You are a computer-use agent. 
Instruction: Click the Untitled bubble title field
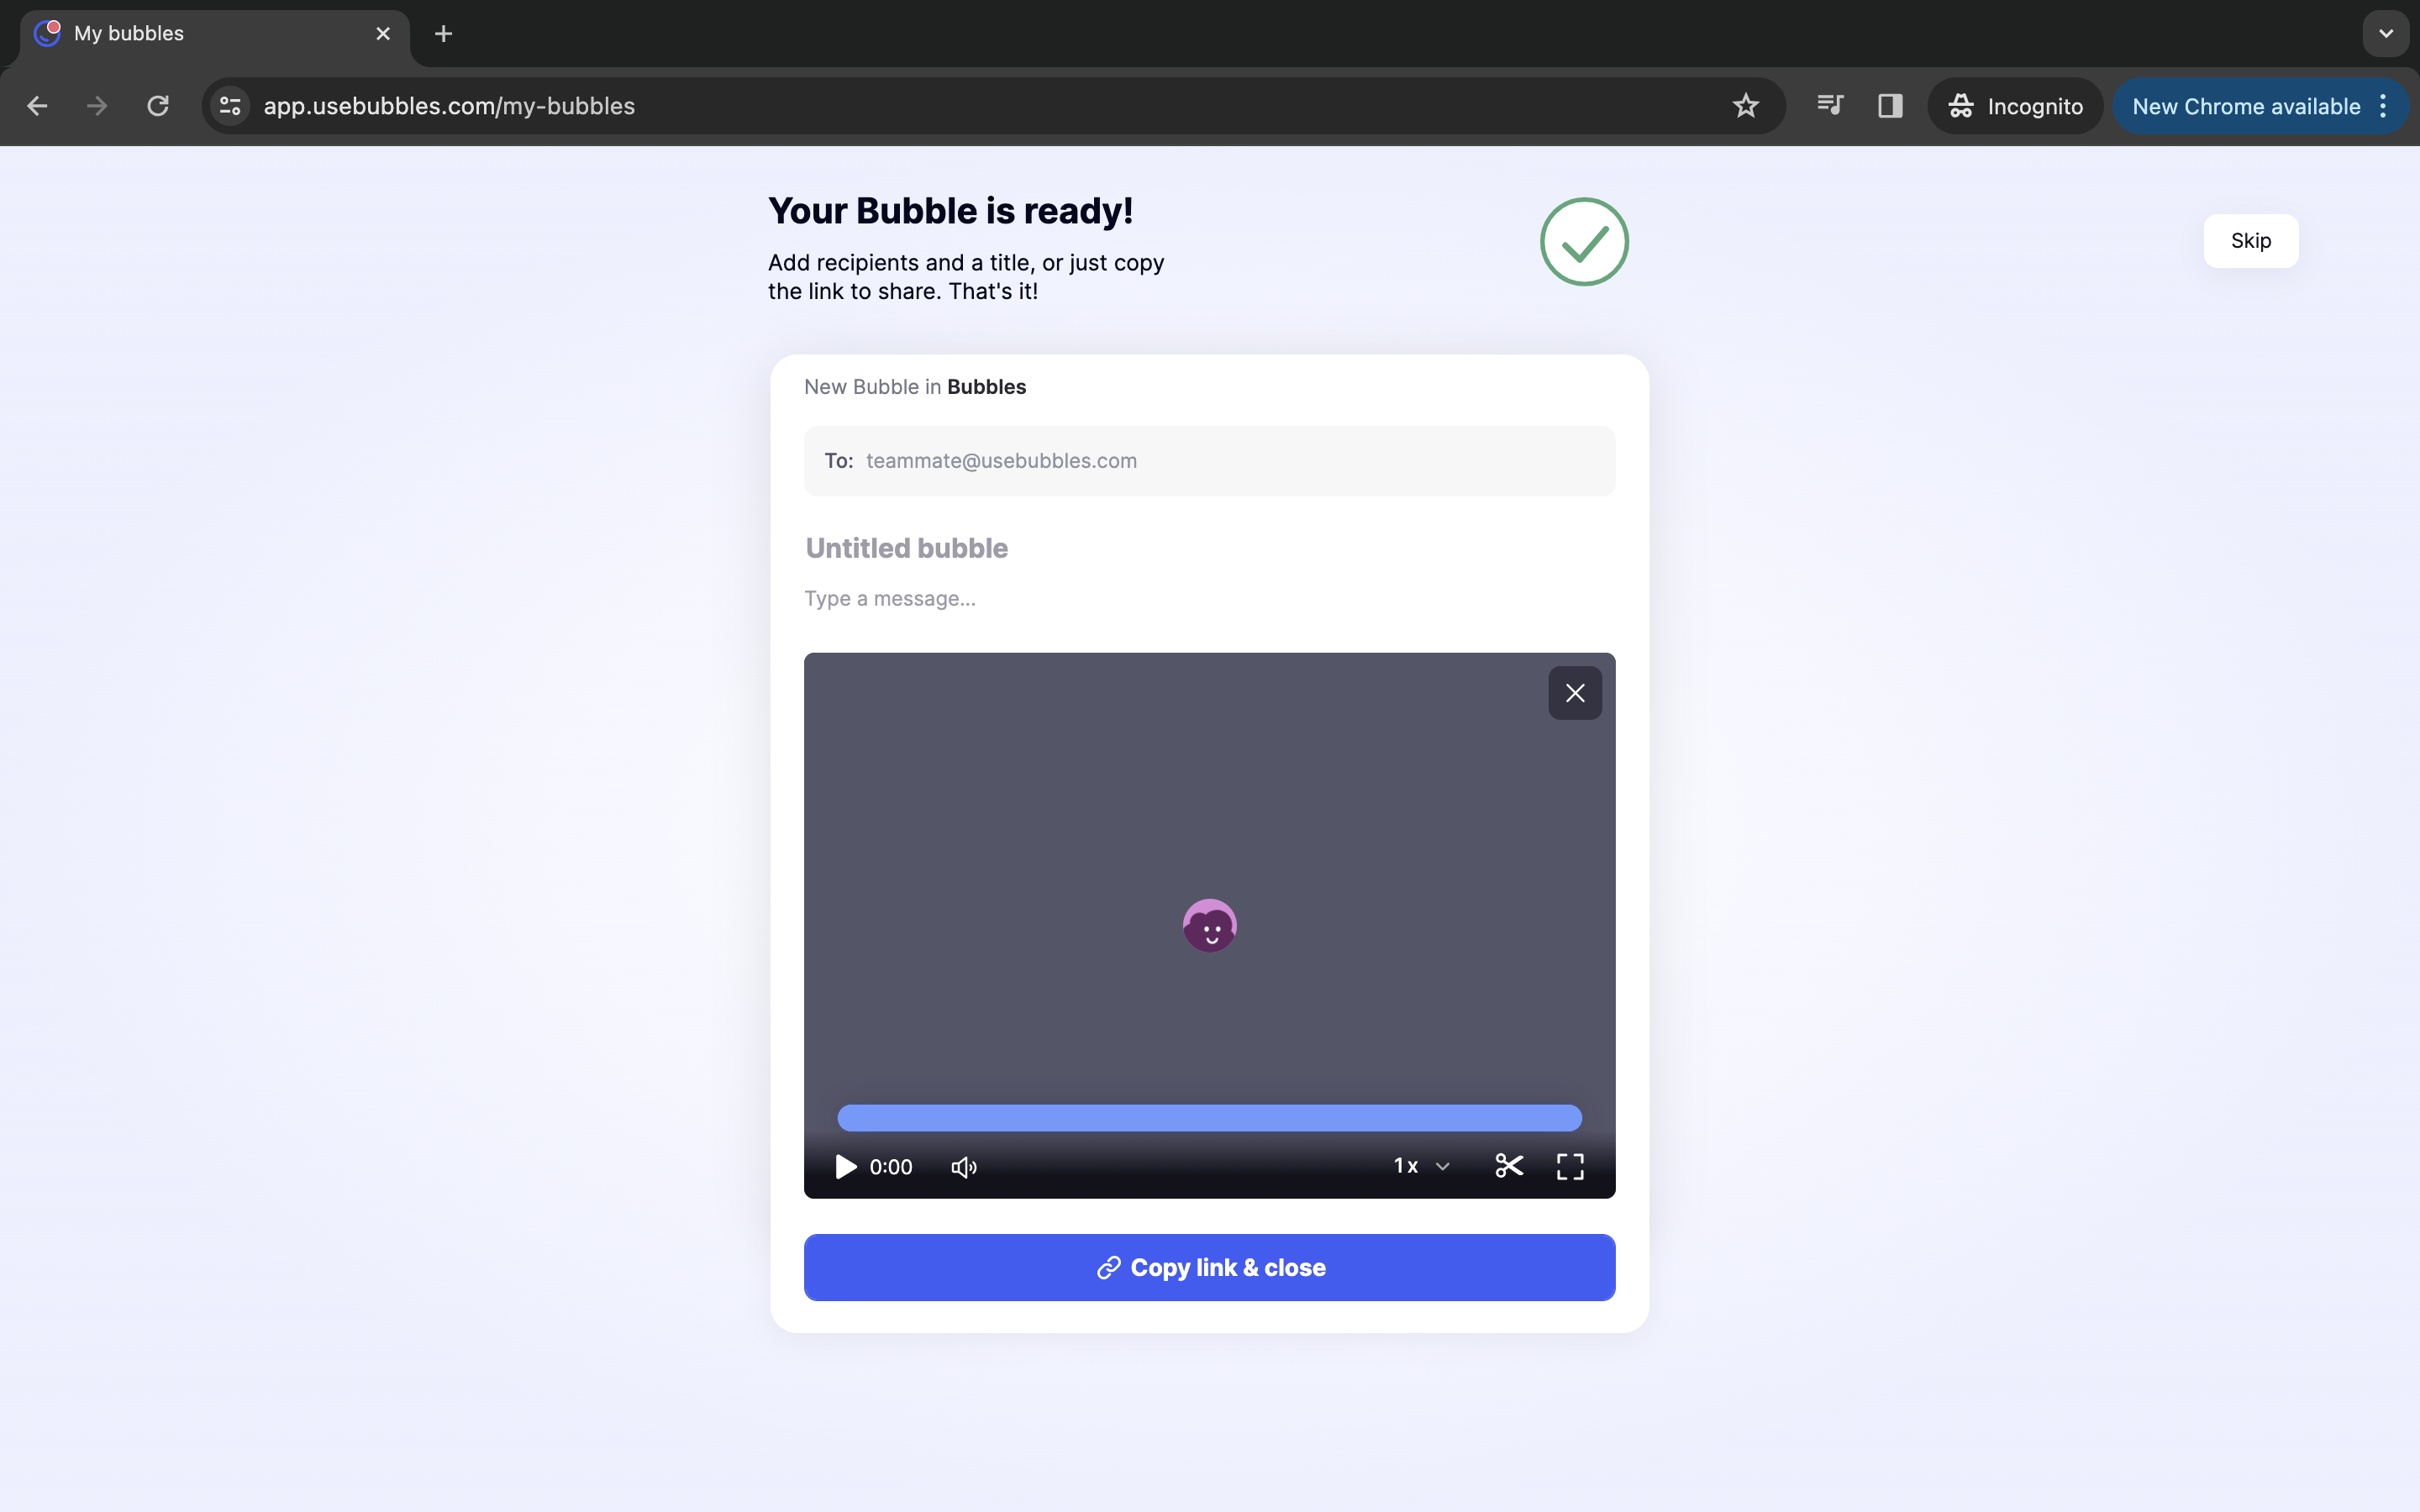tap(906, 549)
